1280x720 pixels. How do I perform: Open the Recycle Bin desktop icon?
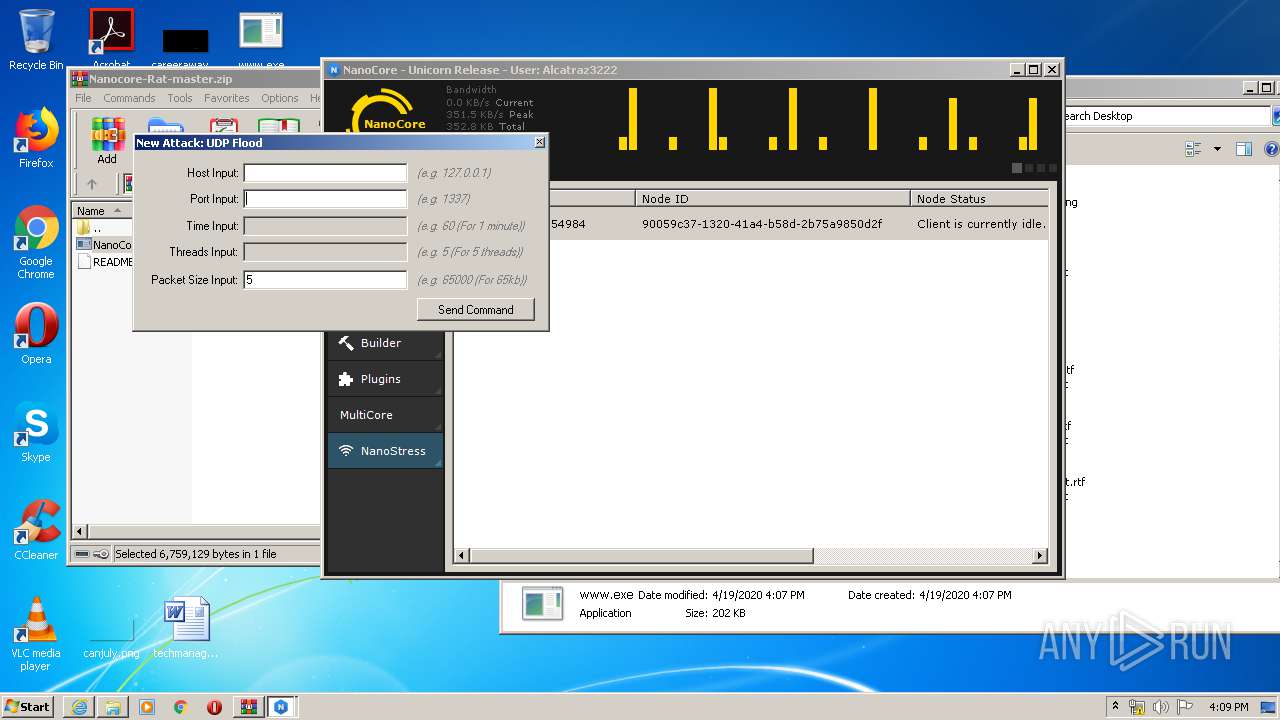click(x=36, y=40)
